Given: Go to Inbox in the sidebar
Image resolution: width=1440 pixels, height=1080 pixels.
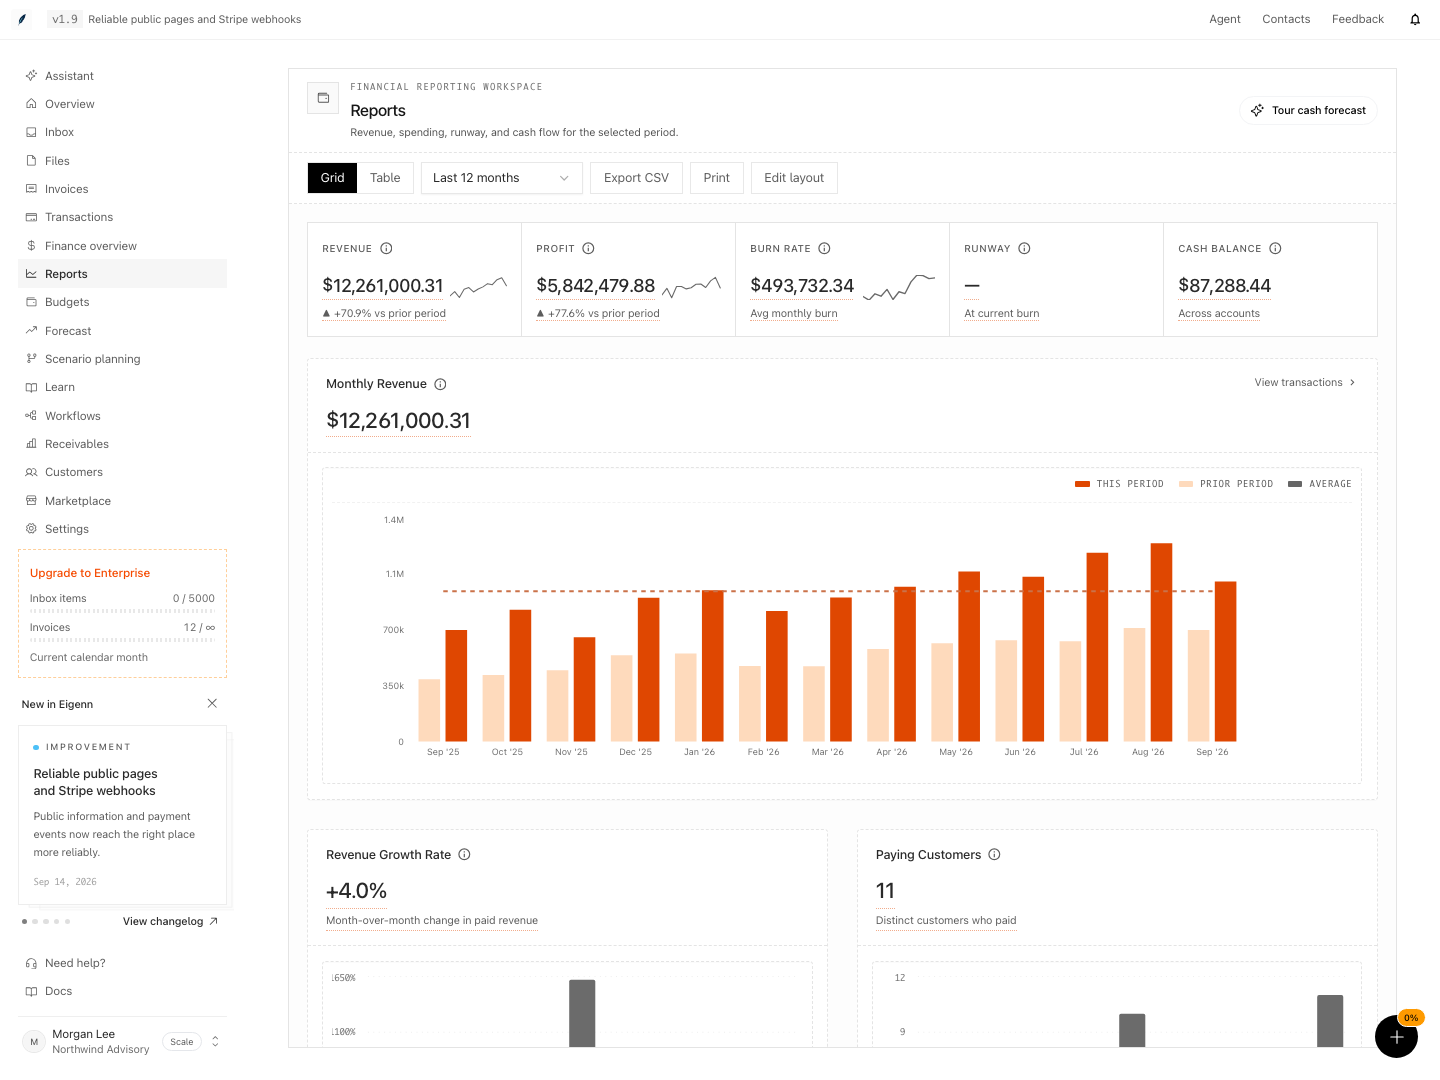Looking at the screenshot, I should tap(122, 132).
